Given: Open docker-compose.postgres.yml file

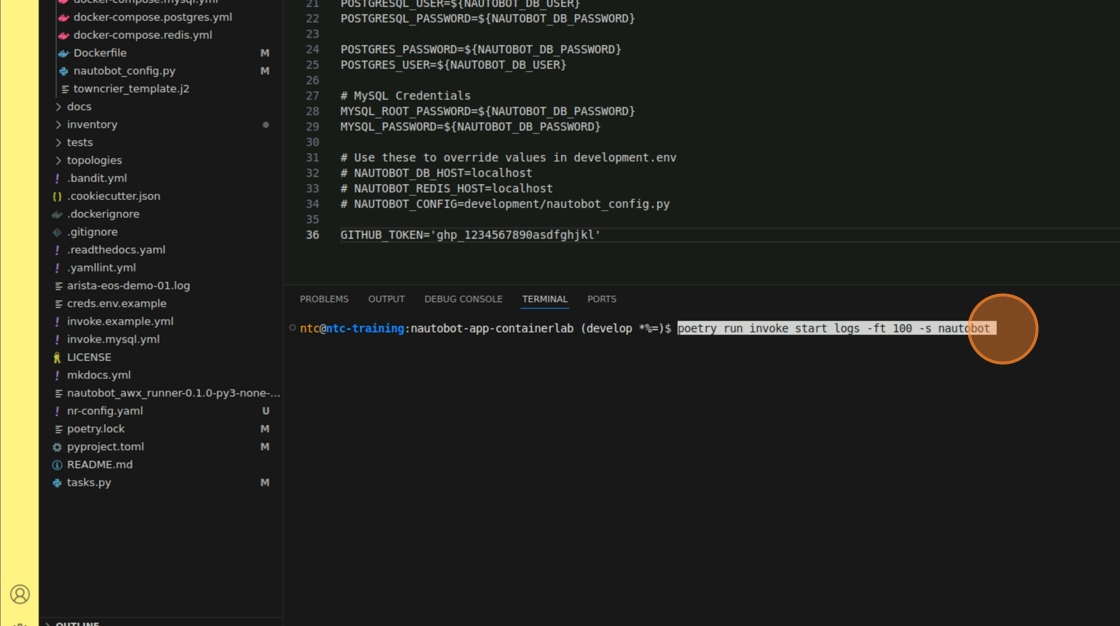Looking at the screenshot, I should pos(153,17).
